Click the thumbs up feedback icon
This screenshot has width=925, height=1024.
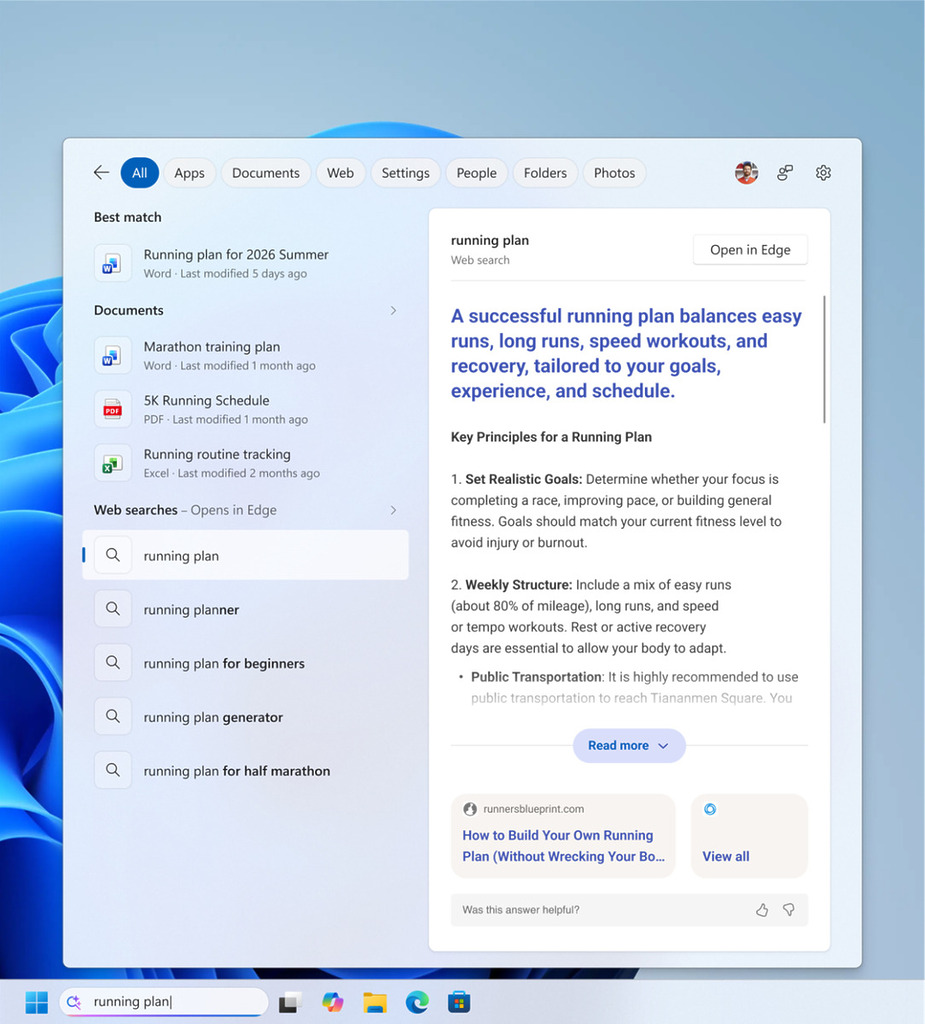[762, 910]
